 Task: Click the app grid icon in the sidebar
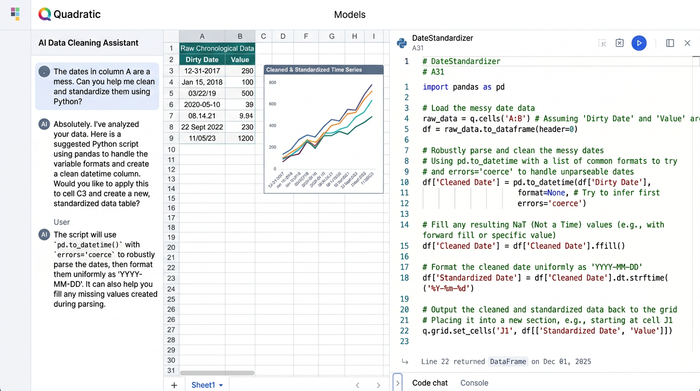pos(15,14)
